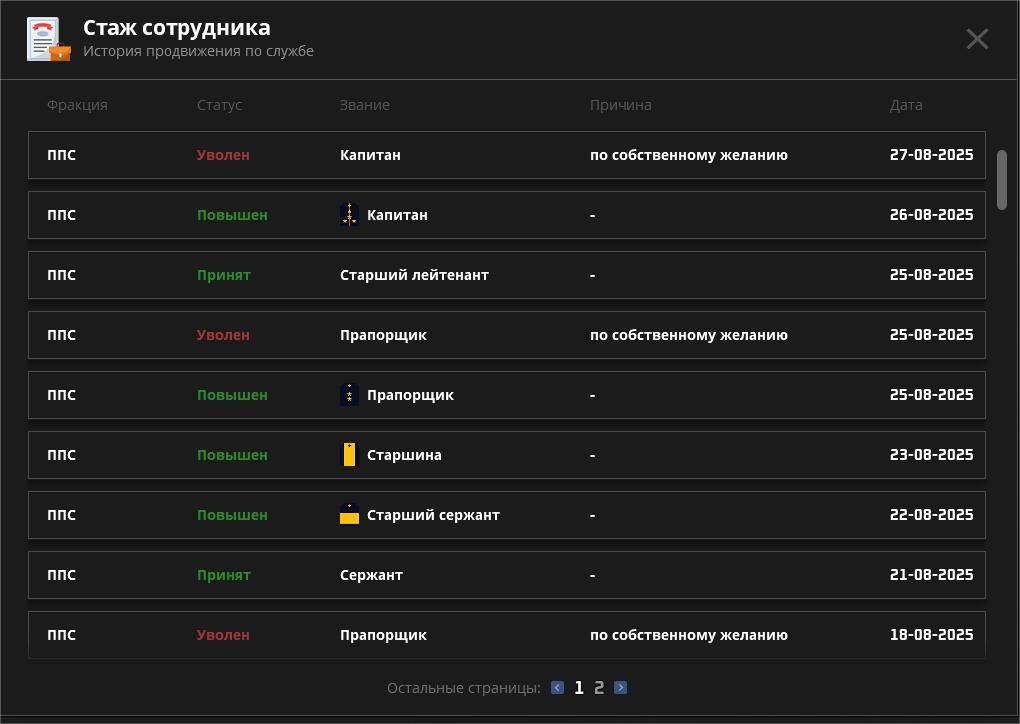This screenshot has width=1020, height=724.
Task: Click the Praporshchik rank insignia icon
Action: point(349,395)
